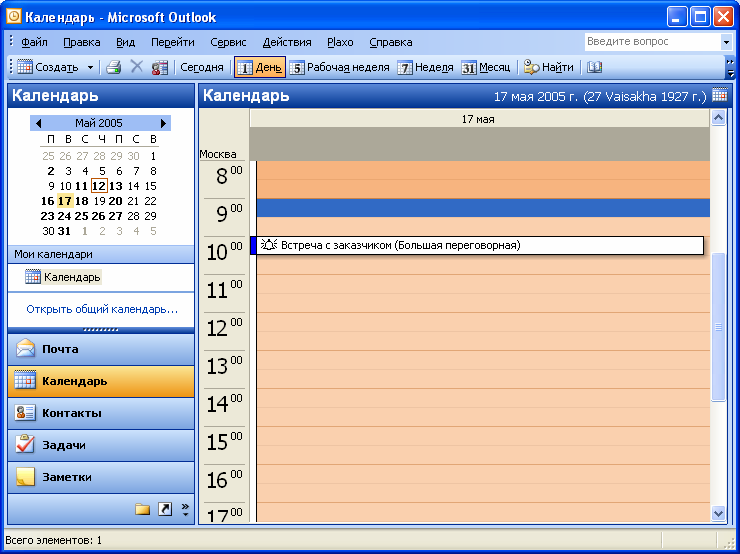This screenshot has width=740, height=554.
Task: Click the 13:00 hour label
Action: (x=225, y=366)
